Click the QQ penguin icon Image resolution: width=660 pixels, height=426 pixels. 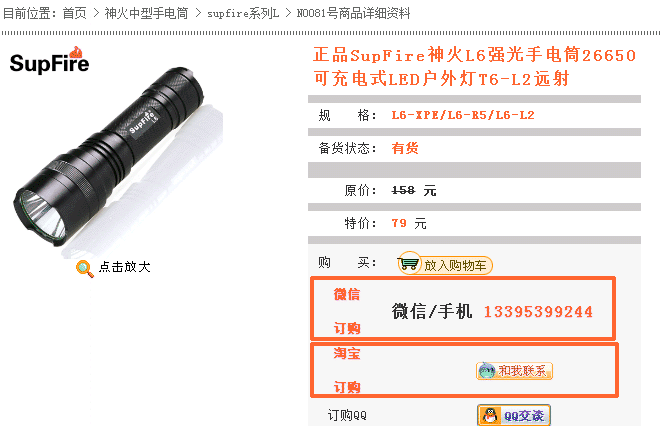(489, 416)
